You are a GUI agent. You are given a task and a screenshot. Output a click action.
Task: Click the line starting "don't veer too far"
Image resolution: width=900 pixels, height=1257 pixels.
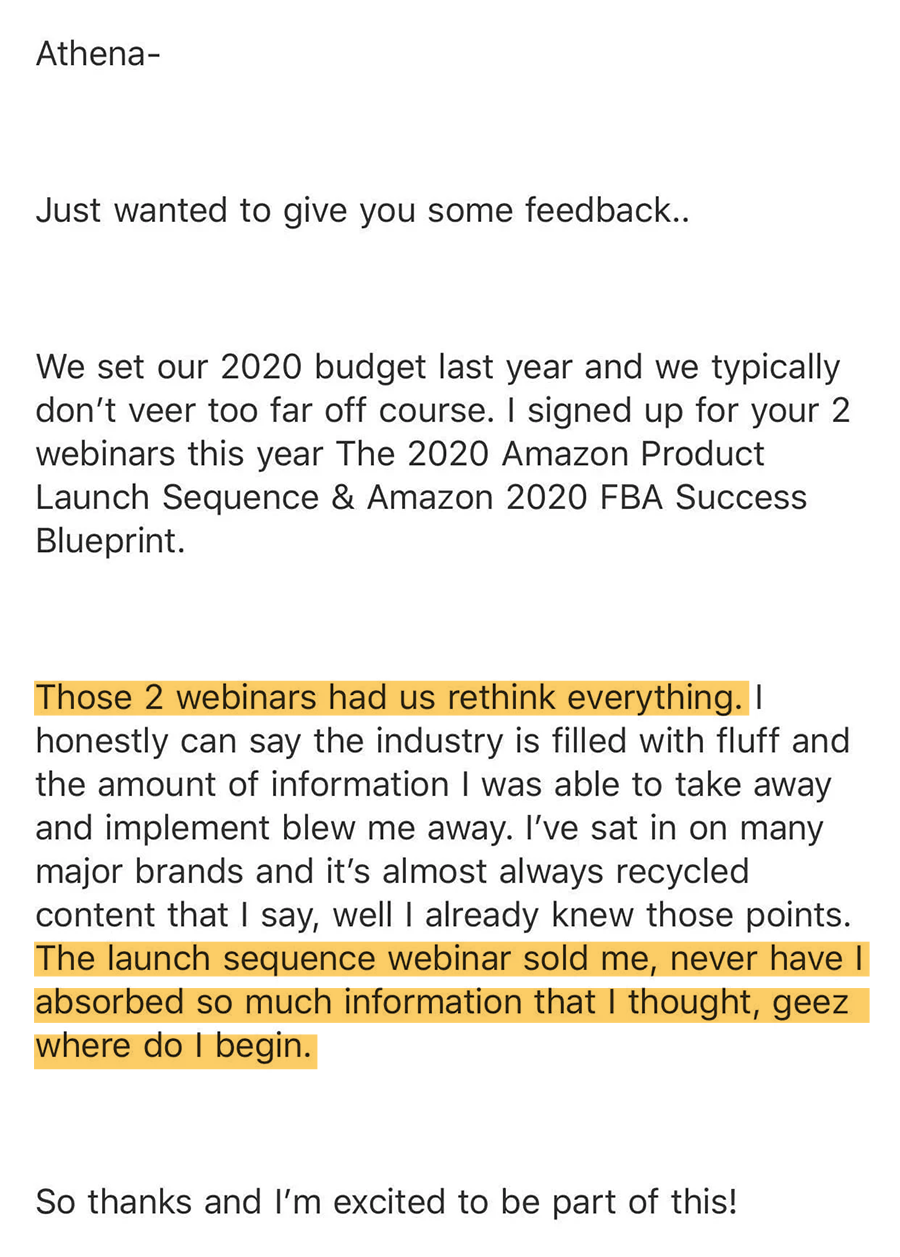(442, 410)
